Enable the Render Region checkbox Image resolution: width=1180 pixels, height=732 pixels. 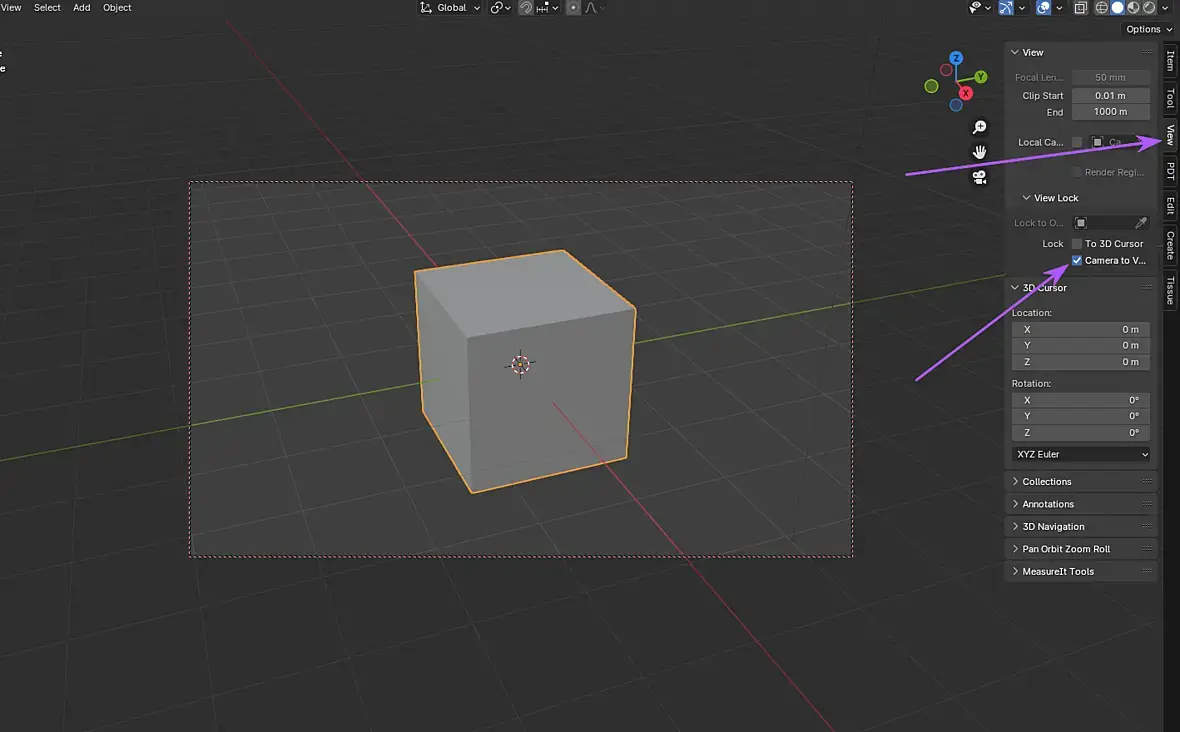pos(1077,172)
